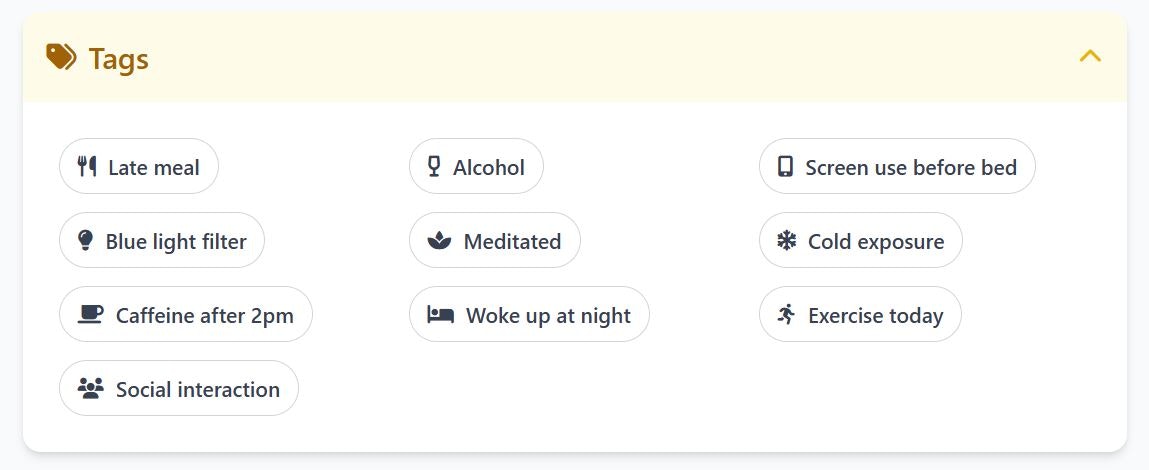
Task: Collapse the Tags section with chevron
Action: (1090, 56)
